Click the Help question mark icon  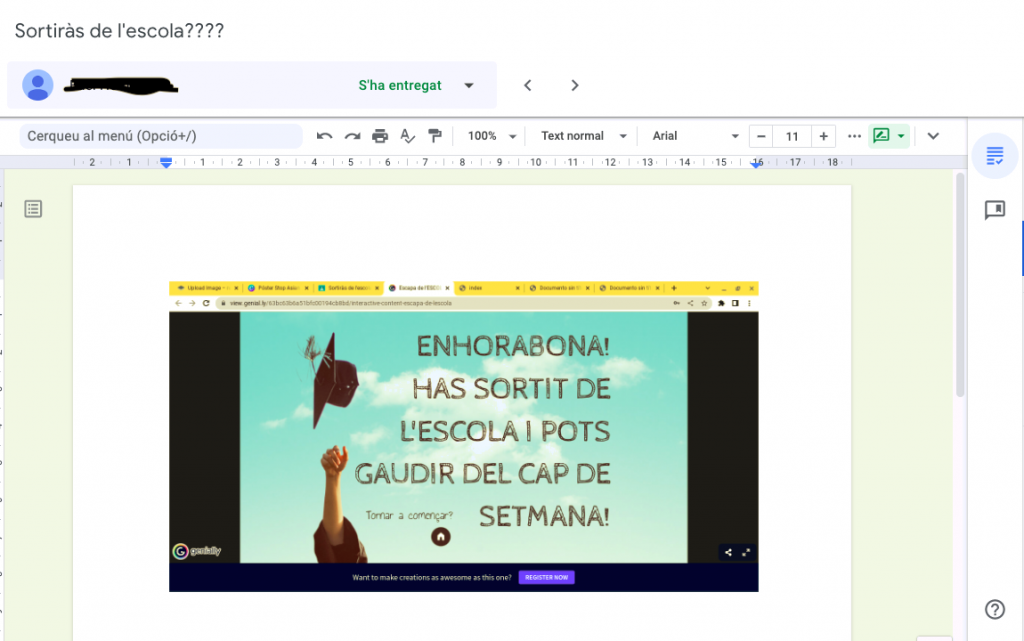point(994,609)
